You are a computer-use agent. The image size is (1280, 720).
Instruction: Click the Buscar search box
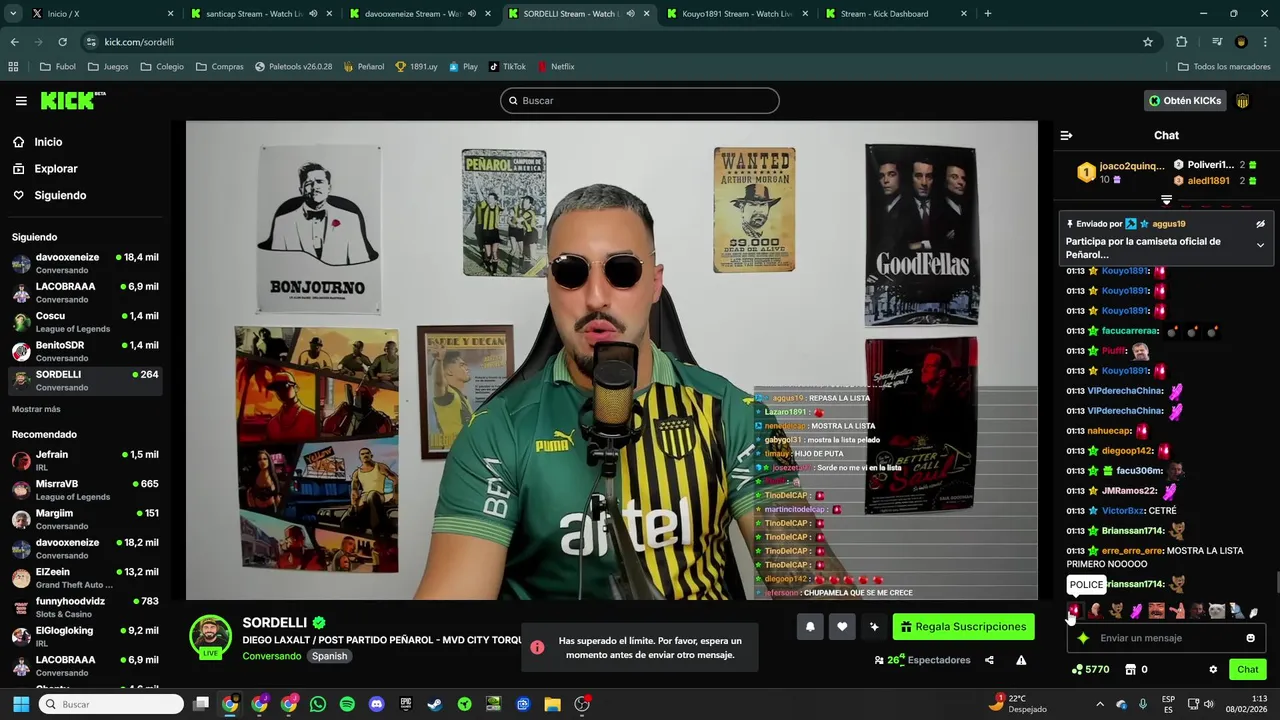tap(640, 101)
